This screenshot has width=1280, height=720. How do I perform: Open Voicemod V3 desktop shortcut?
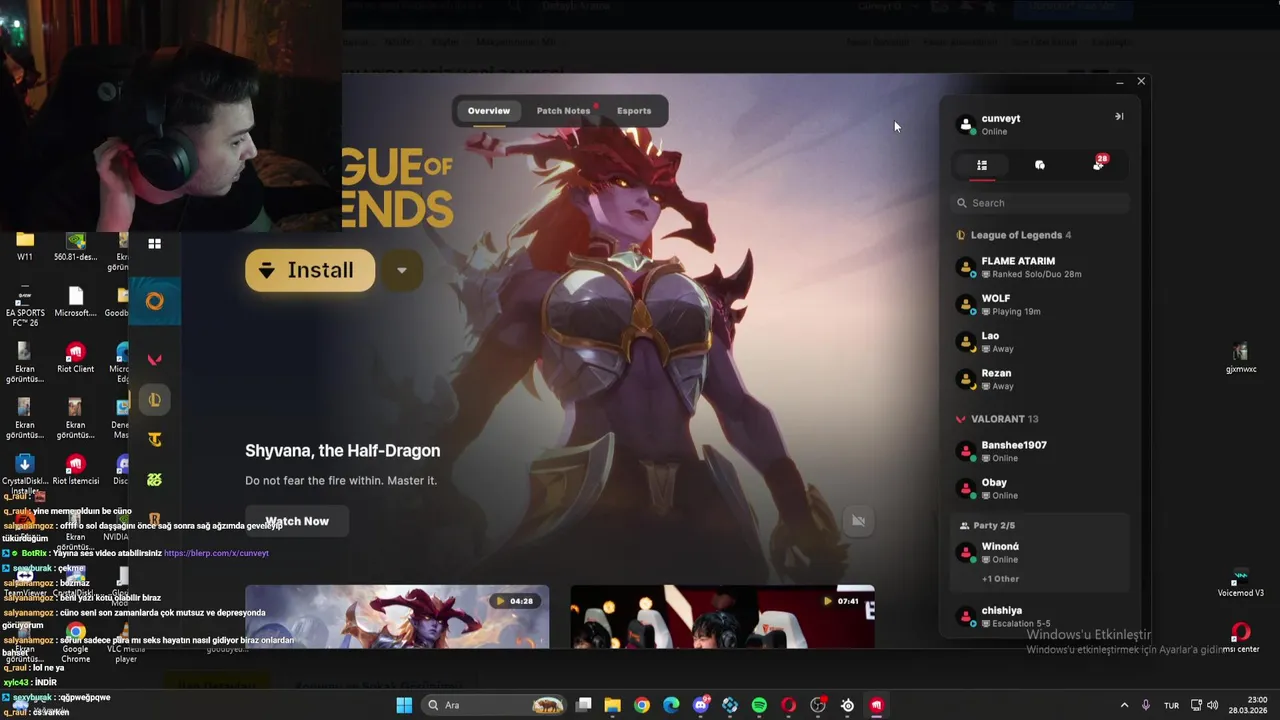click(x=1241, y=583)
